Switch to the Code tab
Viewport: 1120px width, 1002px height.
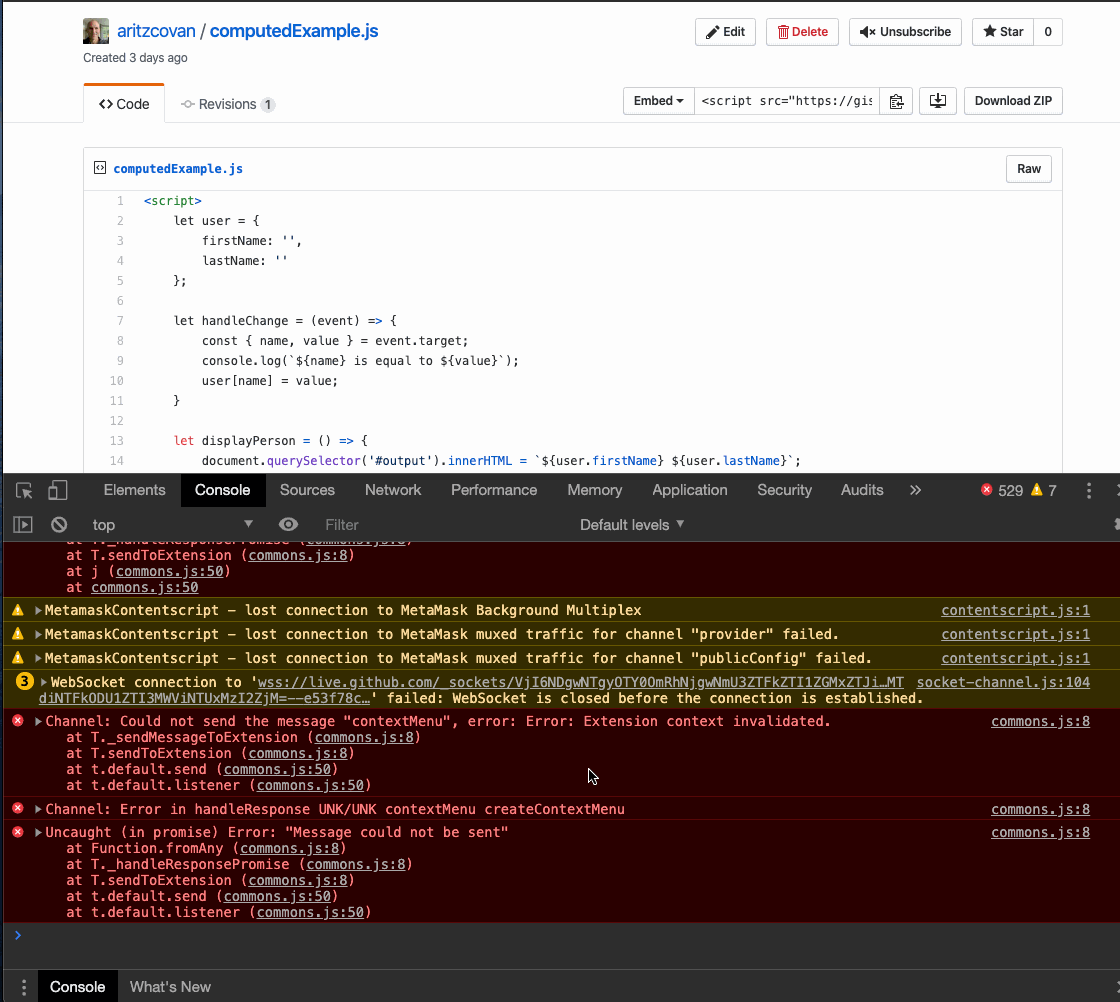[124, 104]
